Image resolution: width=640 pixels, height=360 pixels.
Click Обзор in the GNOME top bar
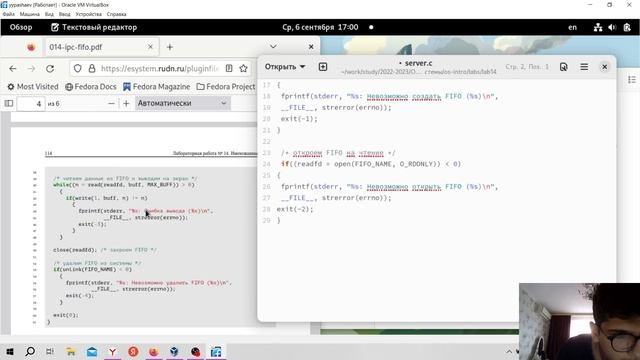[x=21, y=27]
